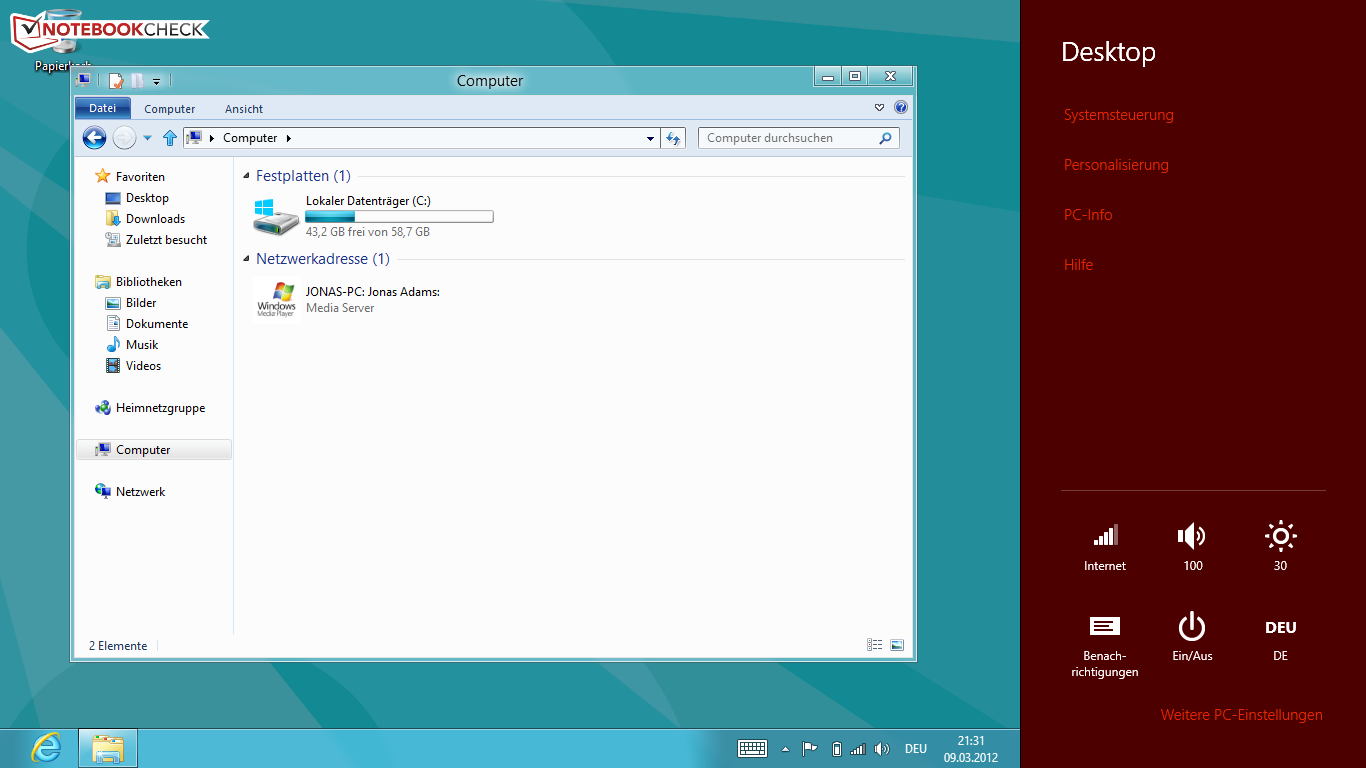Open the Bilder library
1366x768 pixels.
141,303
